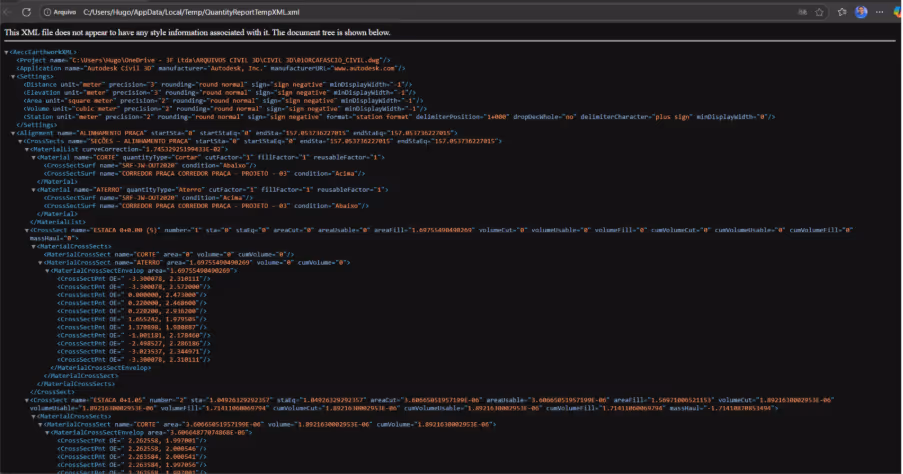The height and width of the screenshot is (474, 903).
Task: Collapse the CrossSects SEÇÕES node
Action: click(20, 141)
